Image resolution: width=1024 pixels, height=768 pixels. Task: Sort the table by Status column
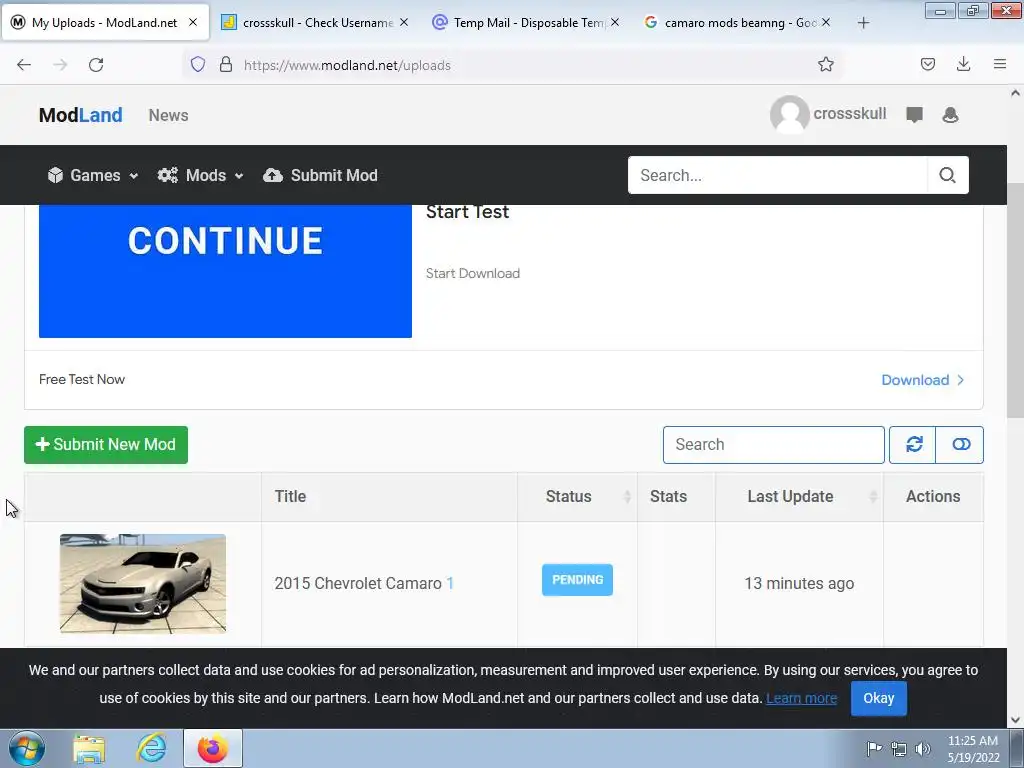click(577, 496)
